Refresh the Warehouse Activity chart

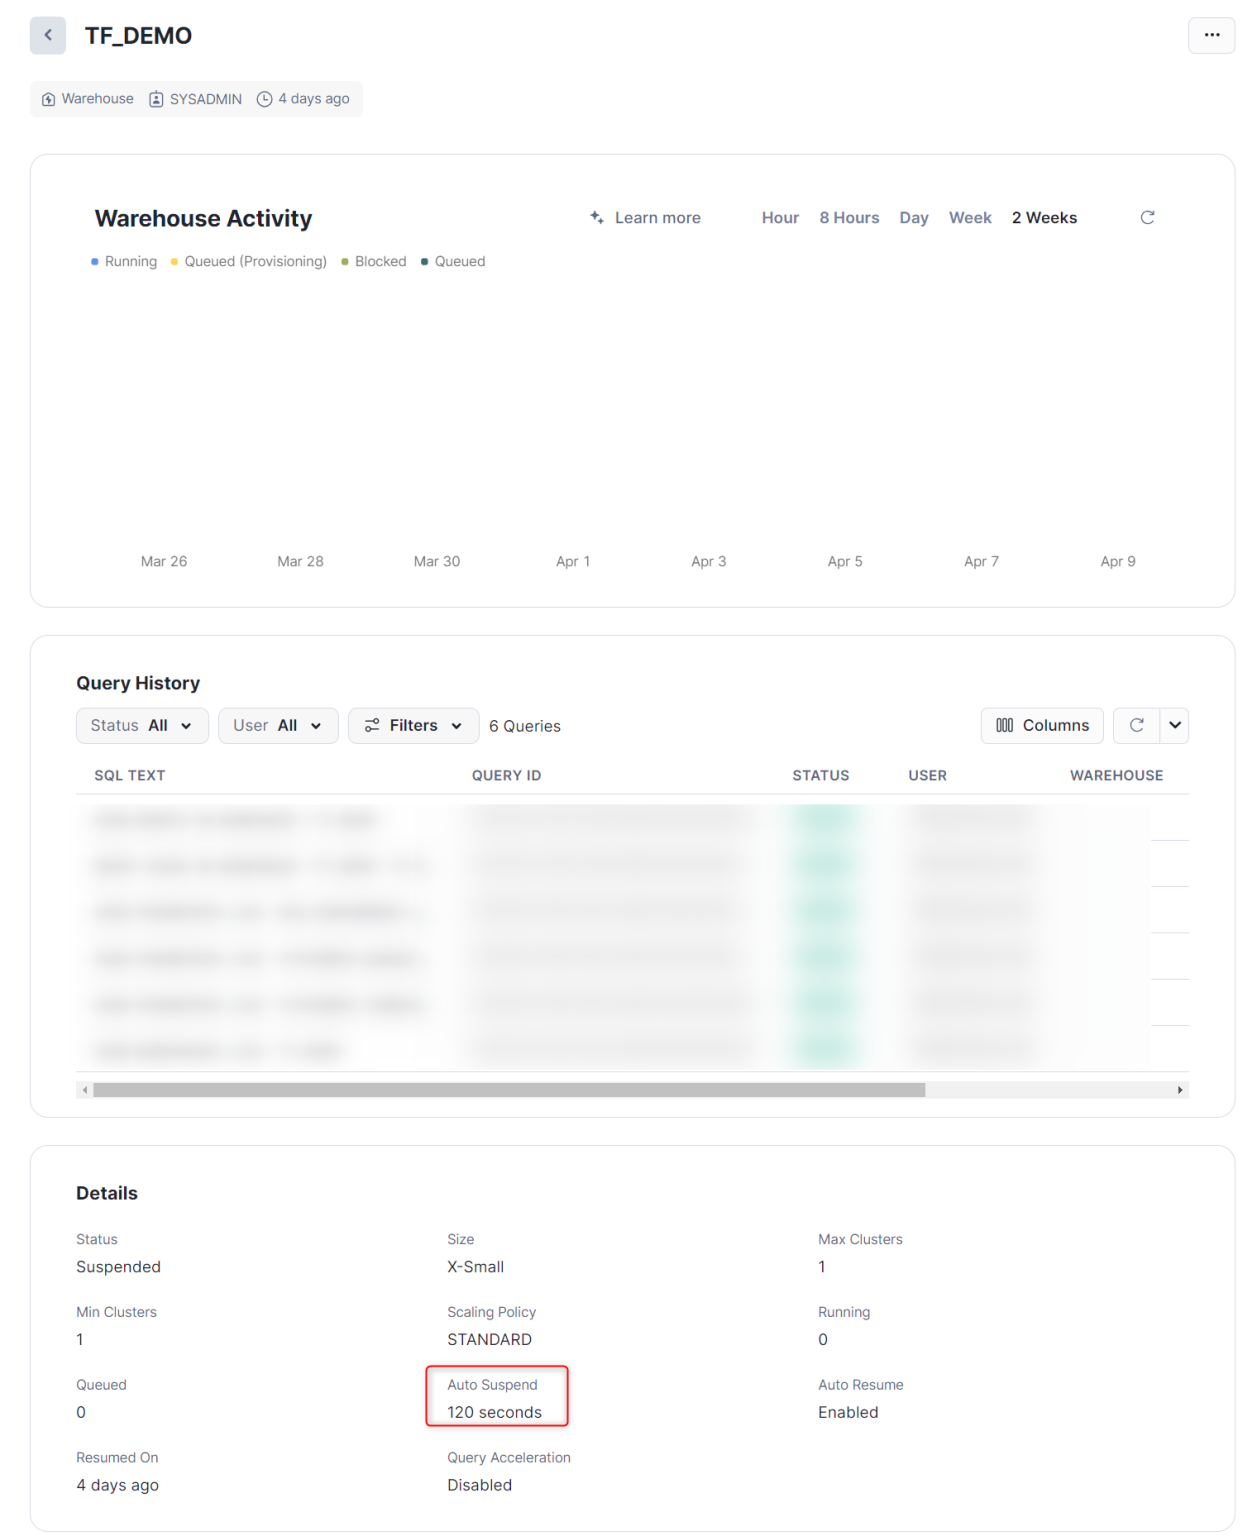click(x=1147, y=217)
